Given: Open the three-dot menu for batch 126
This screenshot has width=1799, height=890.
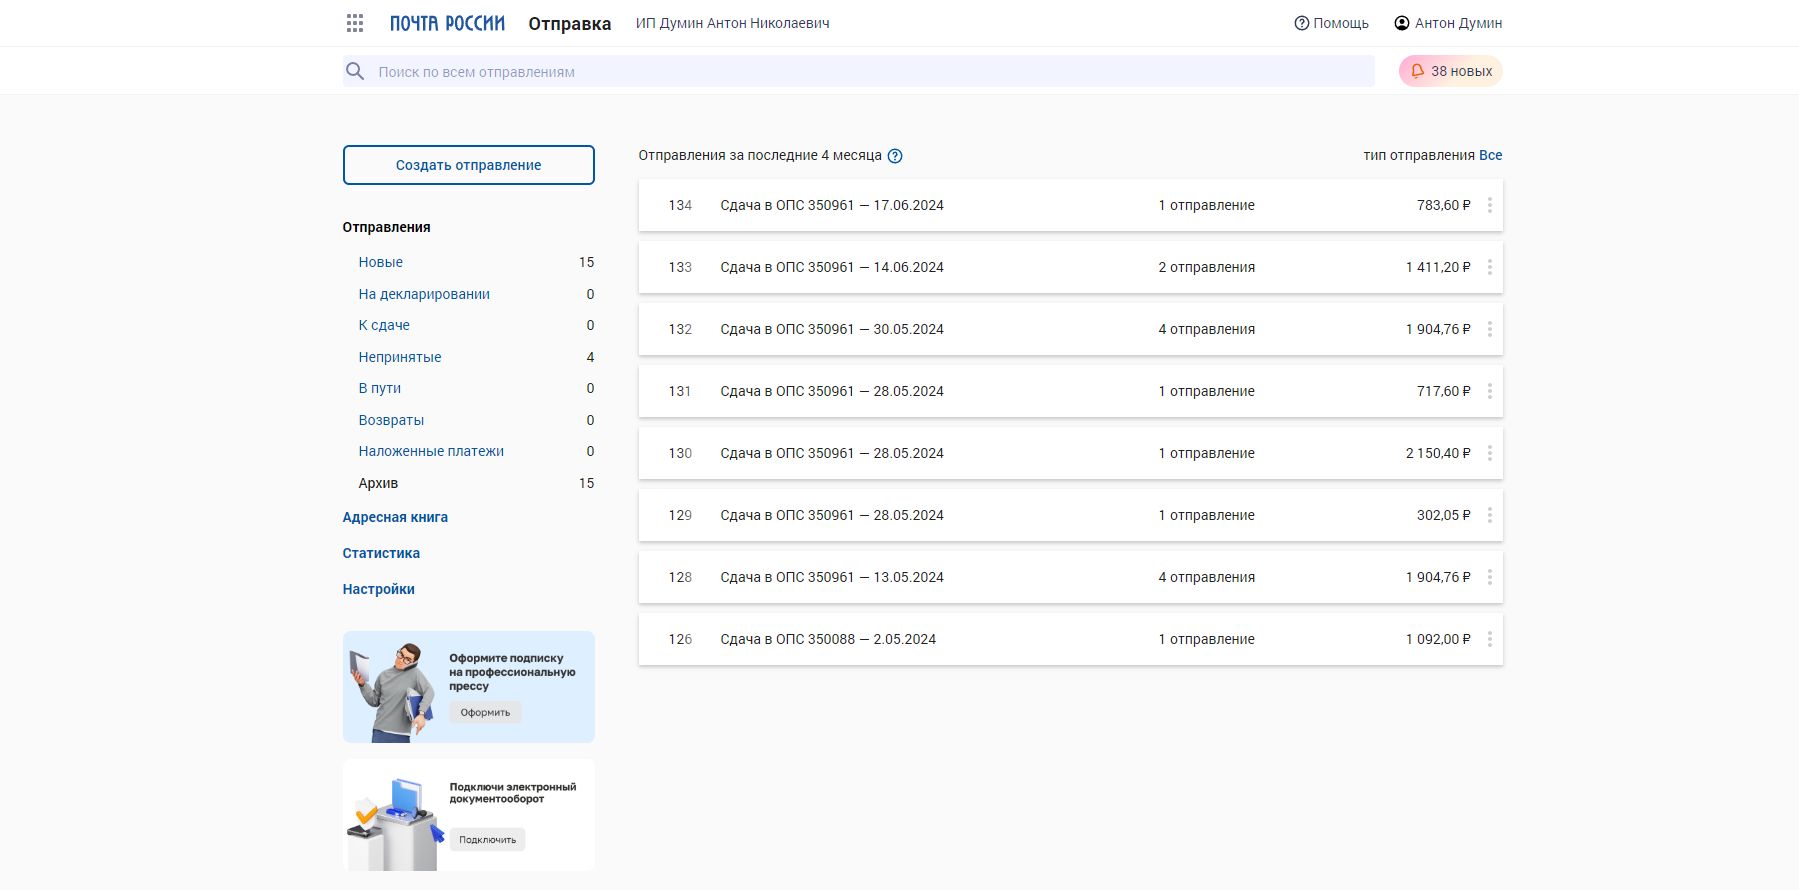Looking at the screenshot, I should tap(1489, 639).
